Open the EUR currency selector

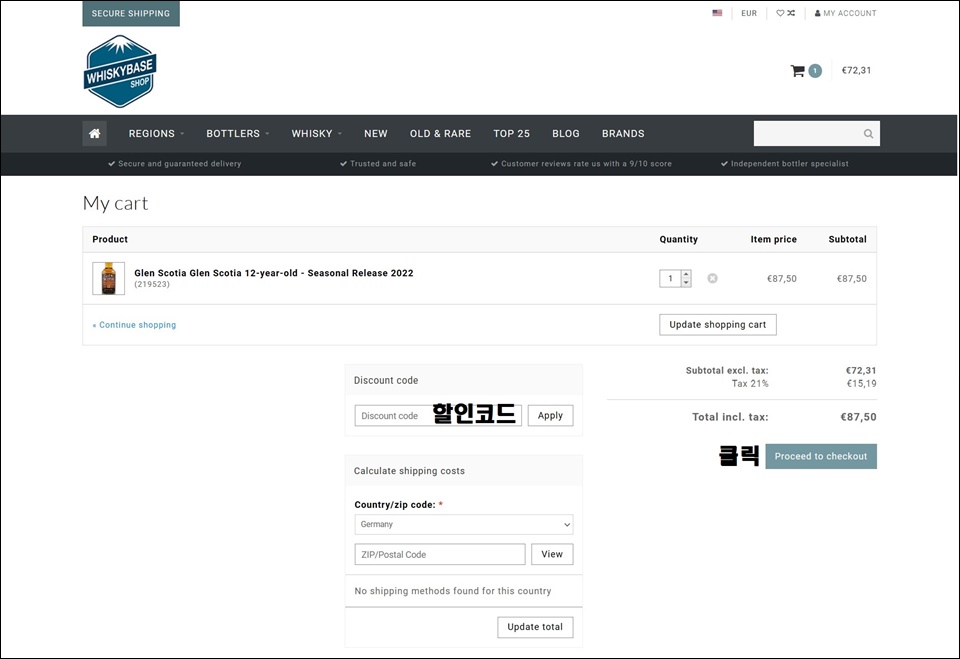749,13
